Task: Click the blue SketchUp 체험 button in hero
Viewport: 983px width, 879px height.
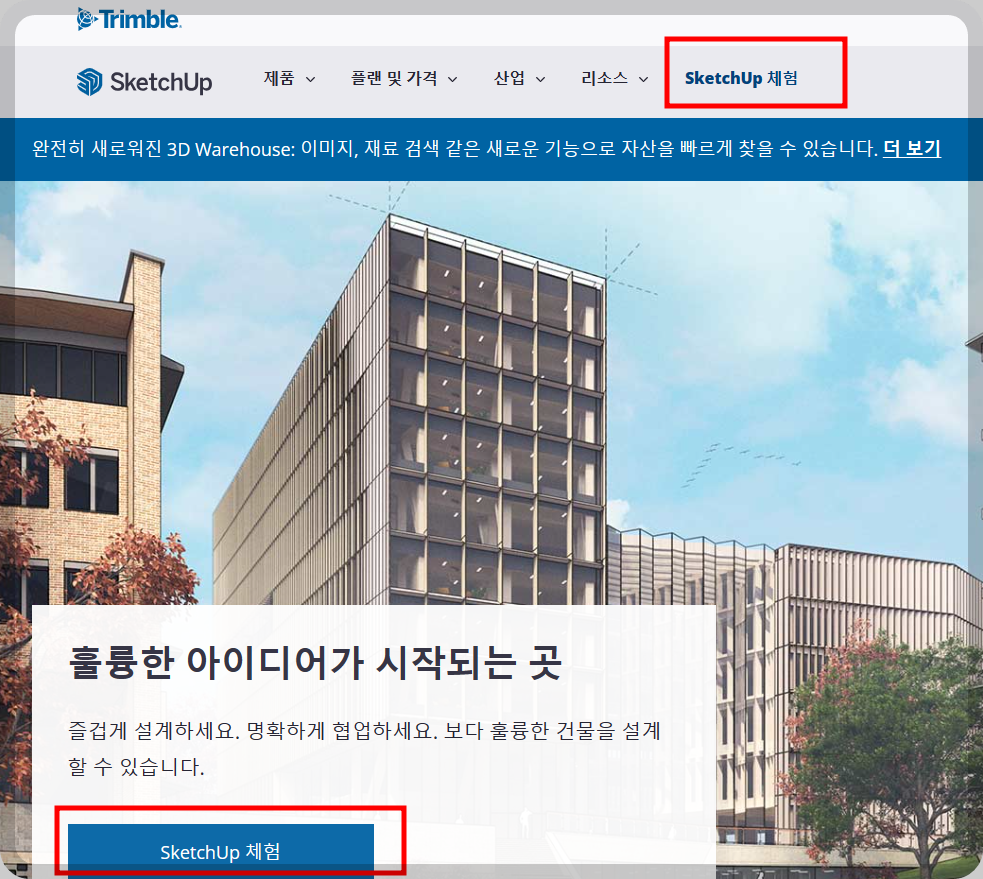Action: (x=221, y=851)
